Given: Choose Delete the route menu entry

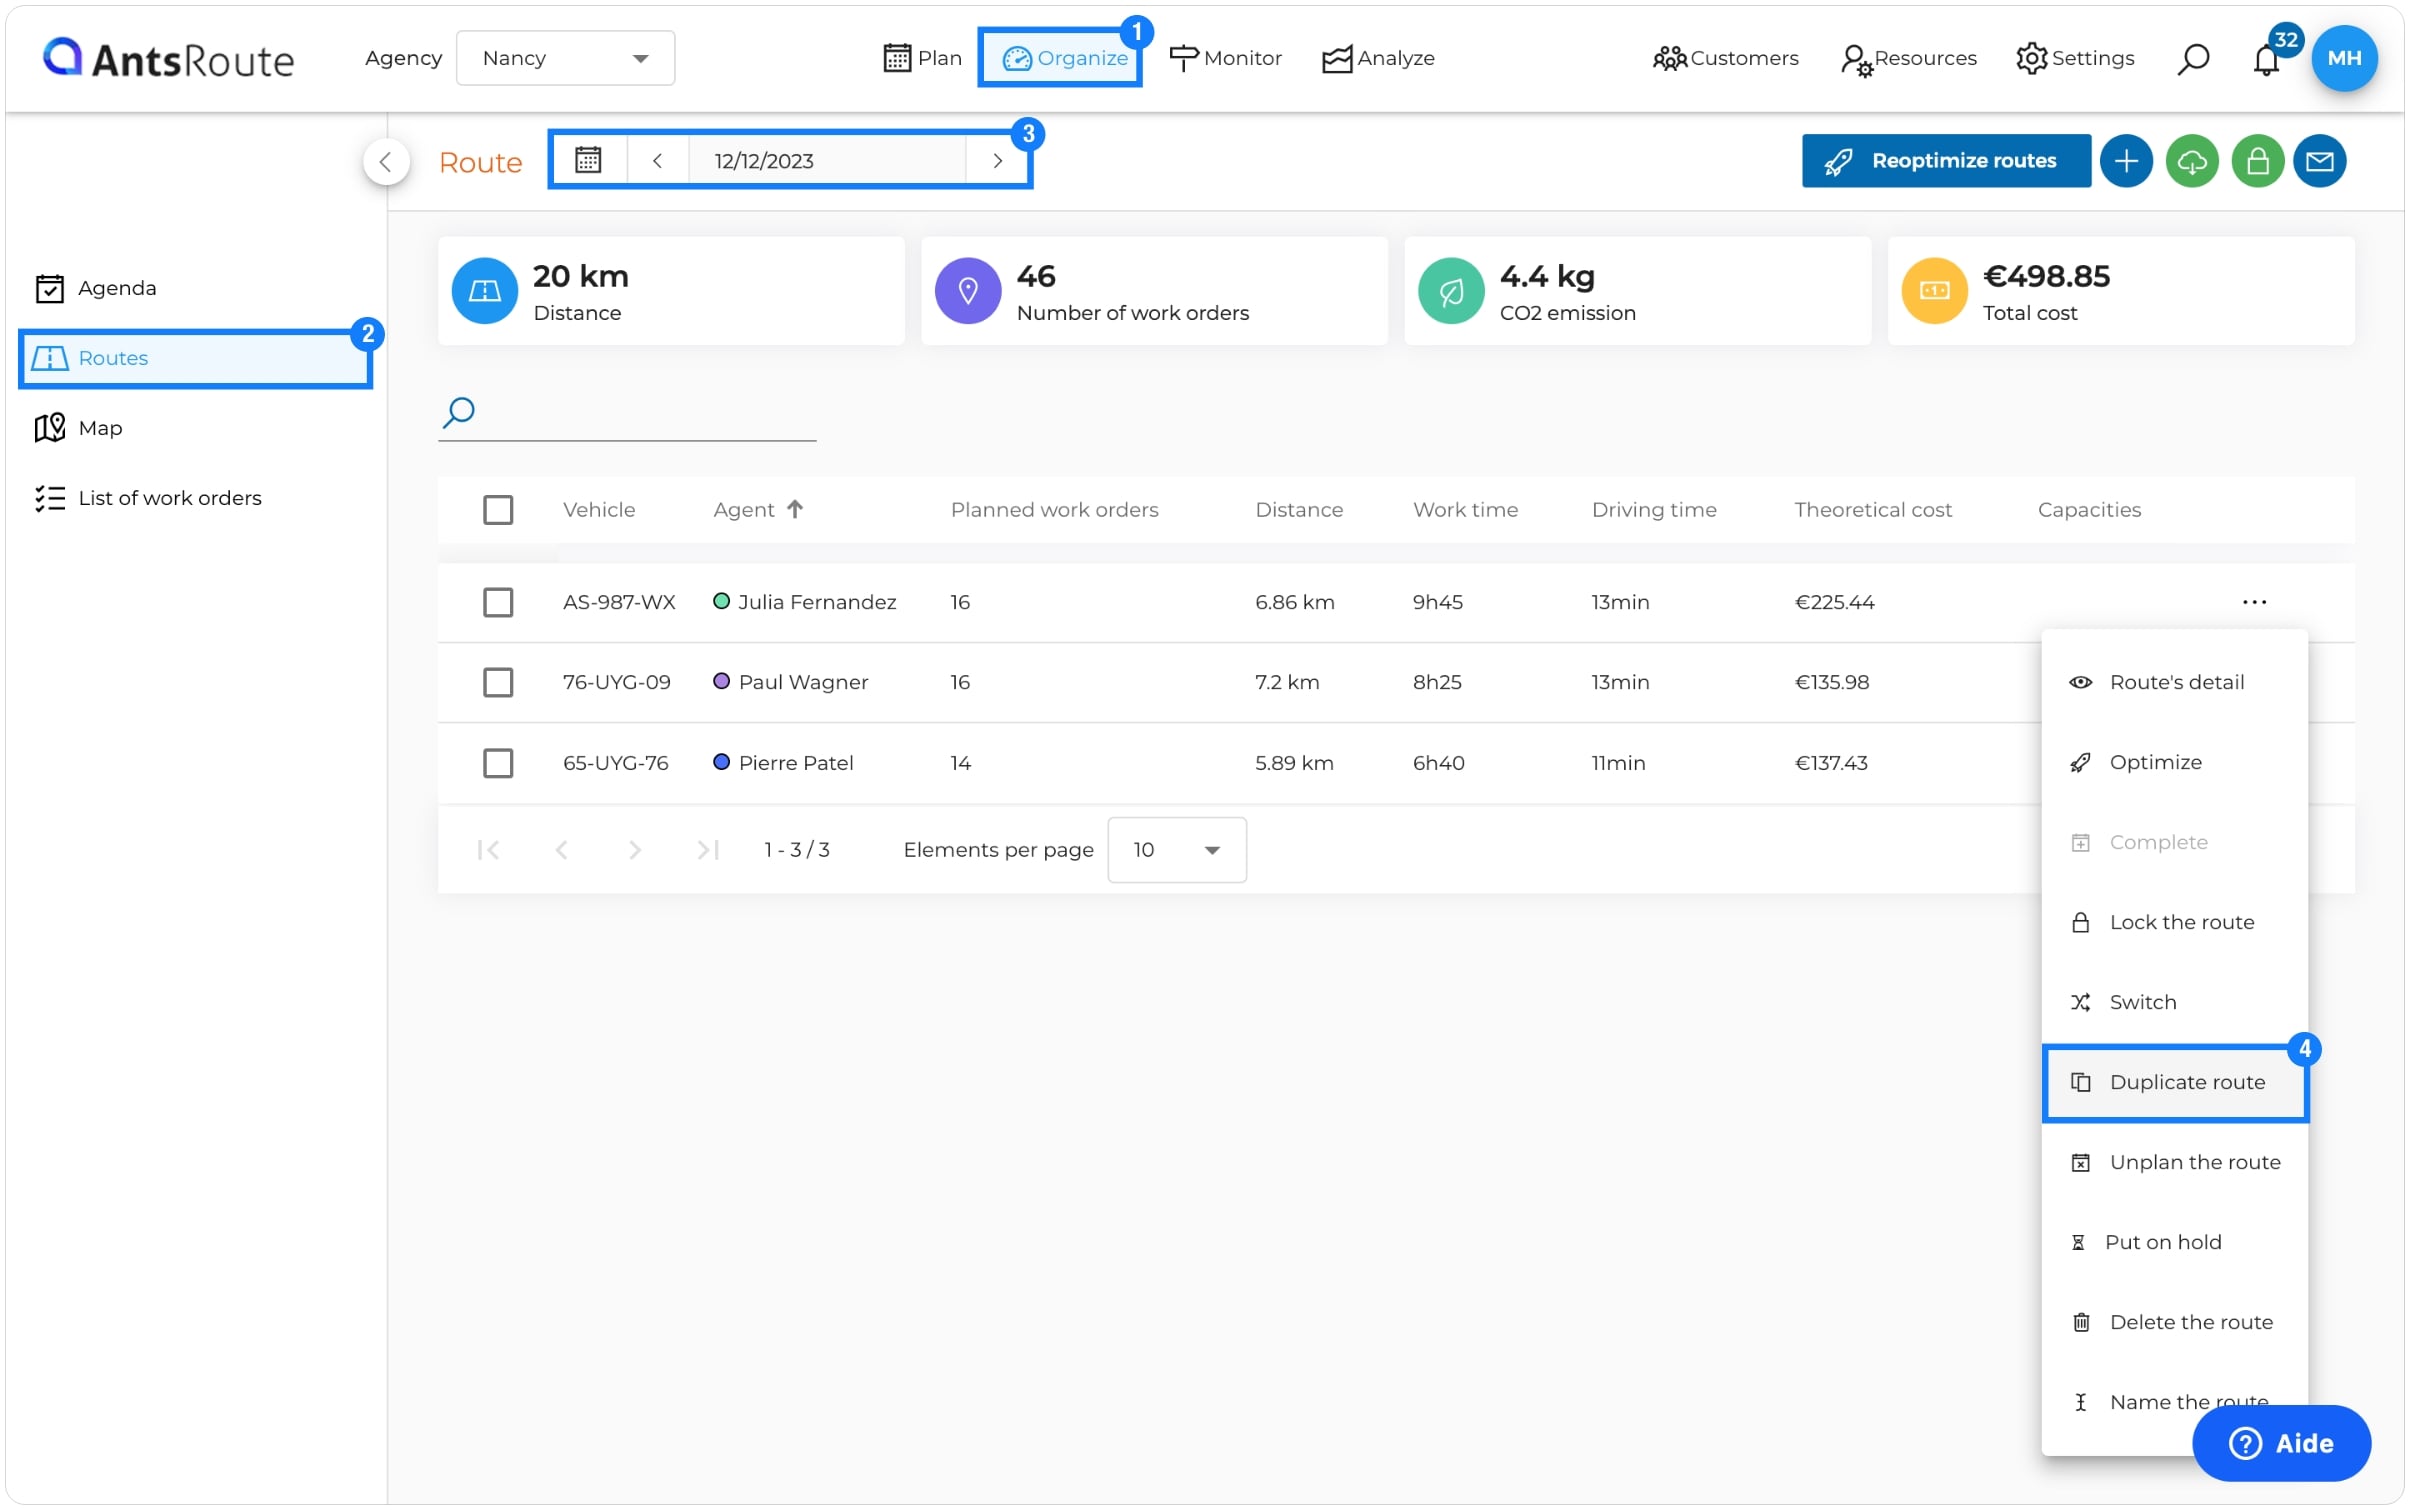Looking at the screenshot, I should (2174, 1322).
